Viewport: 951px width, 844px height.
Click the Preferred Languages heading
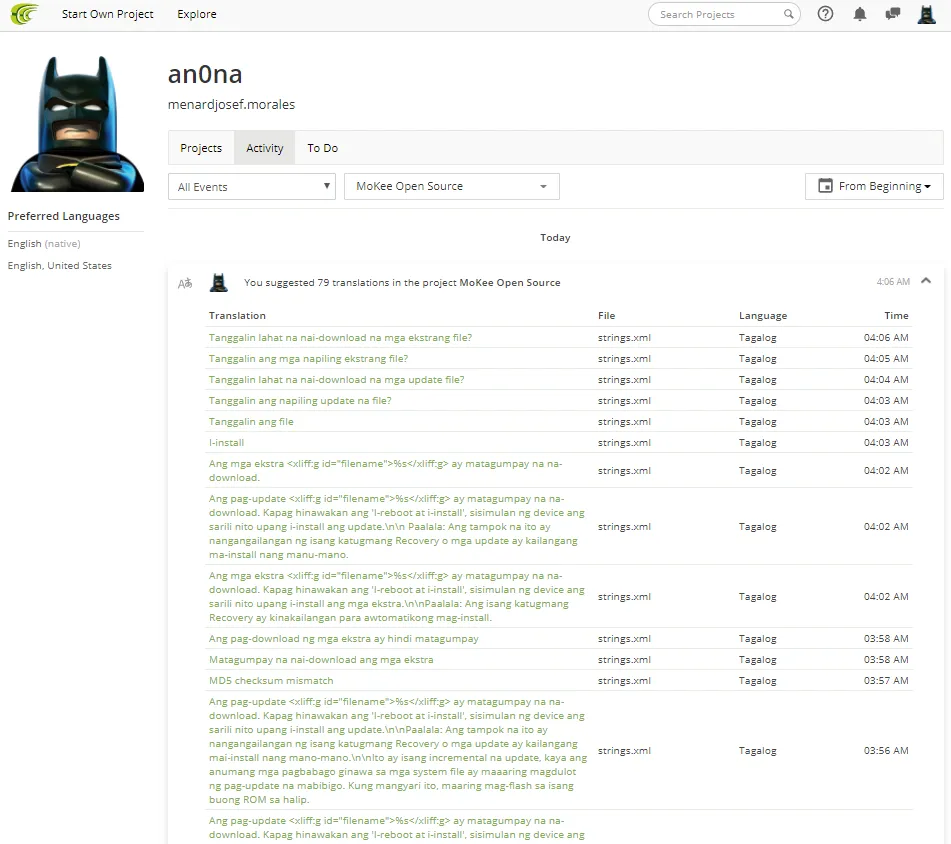64,216
